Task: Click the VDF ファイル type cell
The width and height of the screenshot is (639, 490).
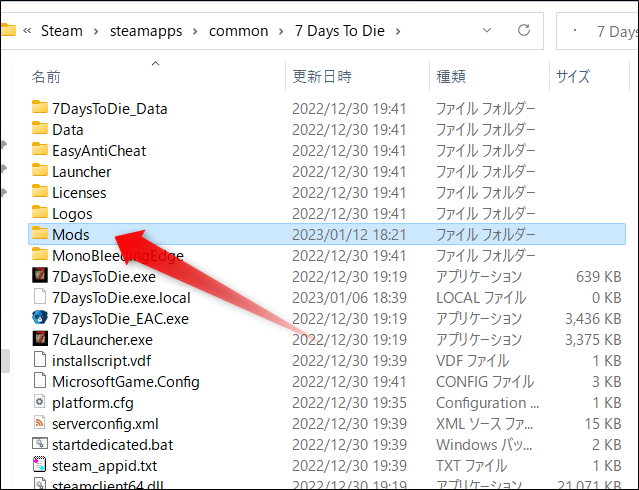Action: tap(473, 361)
